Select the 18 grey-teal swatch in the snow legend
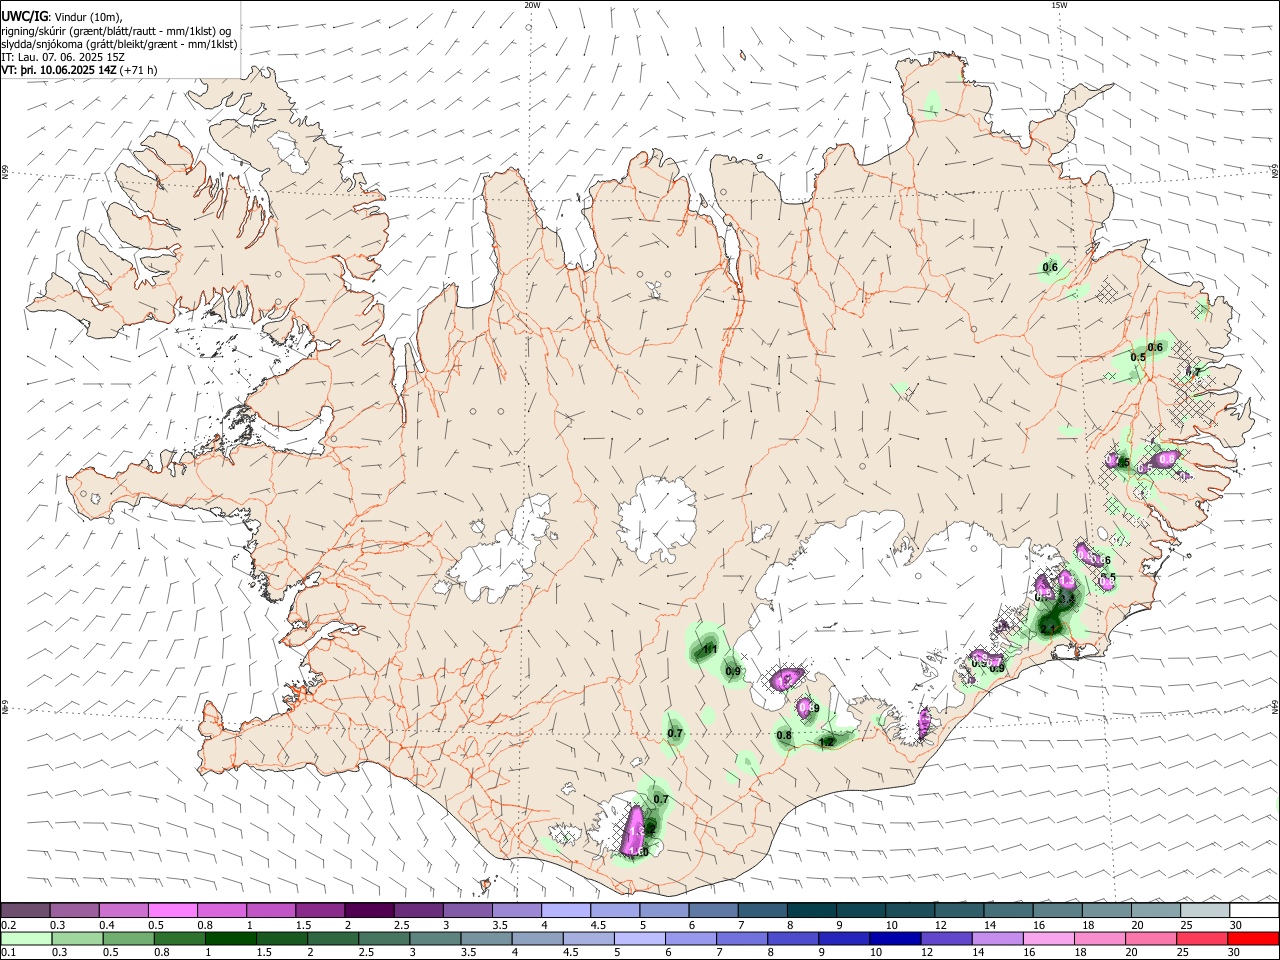1280x960 pixels. point(1107,910)
